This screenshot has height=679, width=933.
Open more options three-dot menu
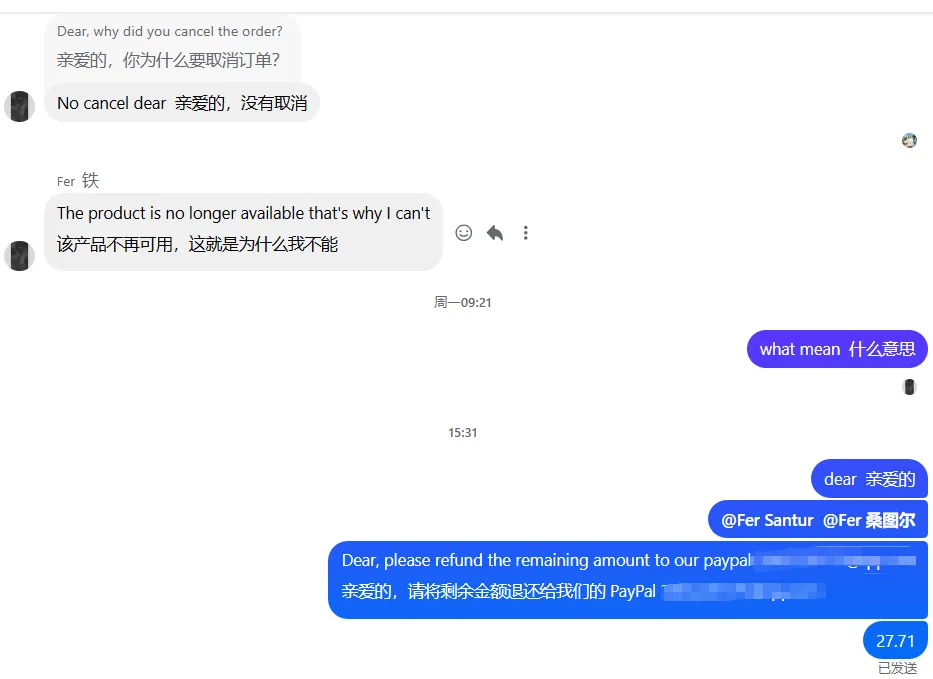coord(525,233)
